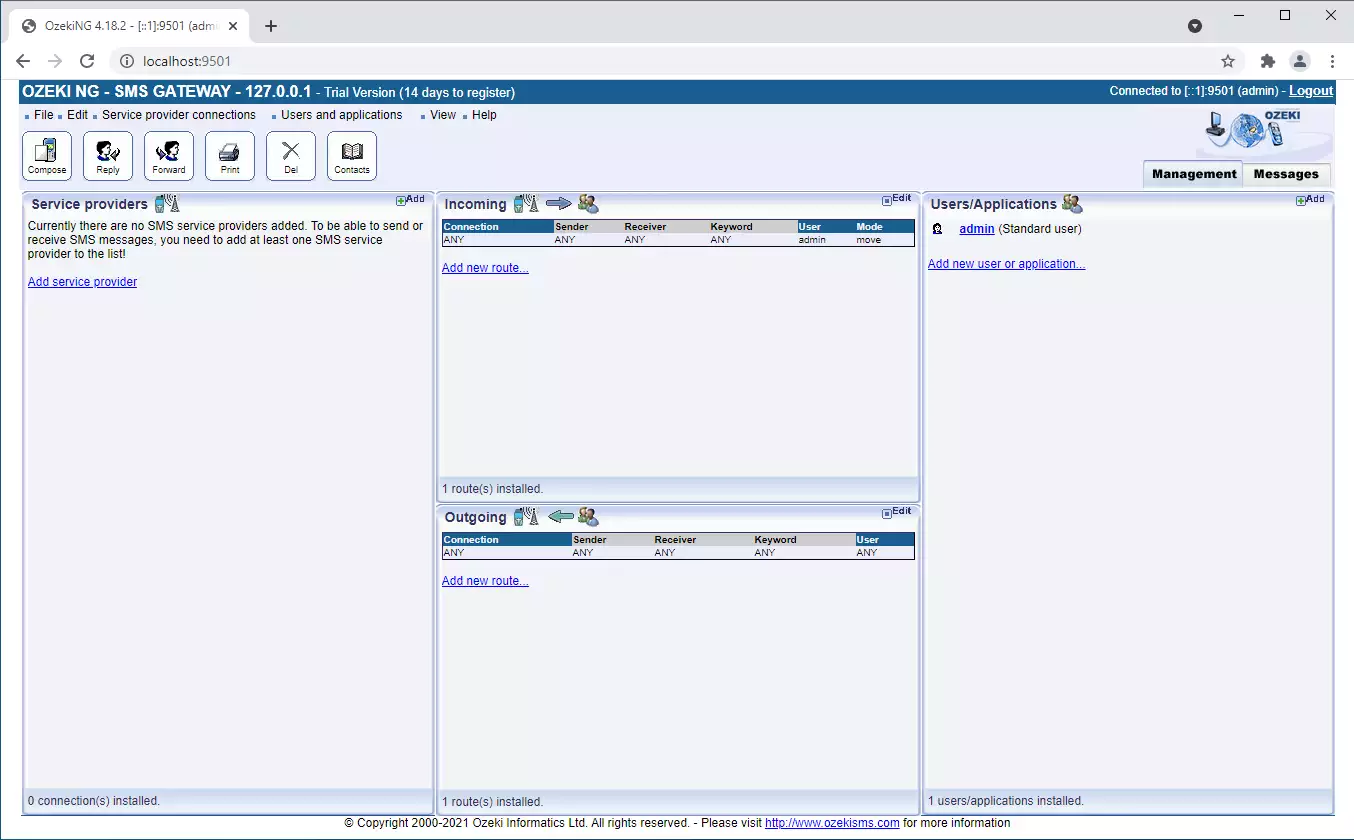
Task: Click the Outgoing table User header
Action: (884, 540)
